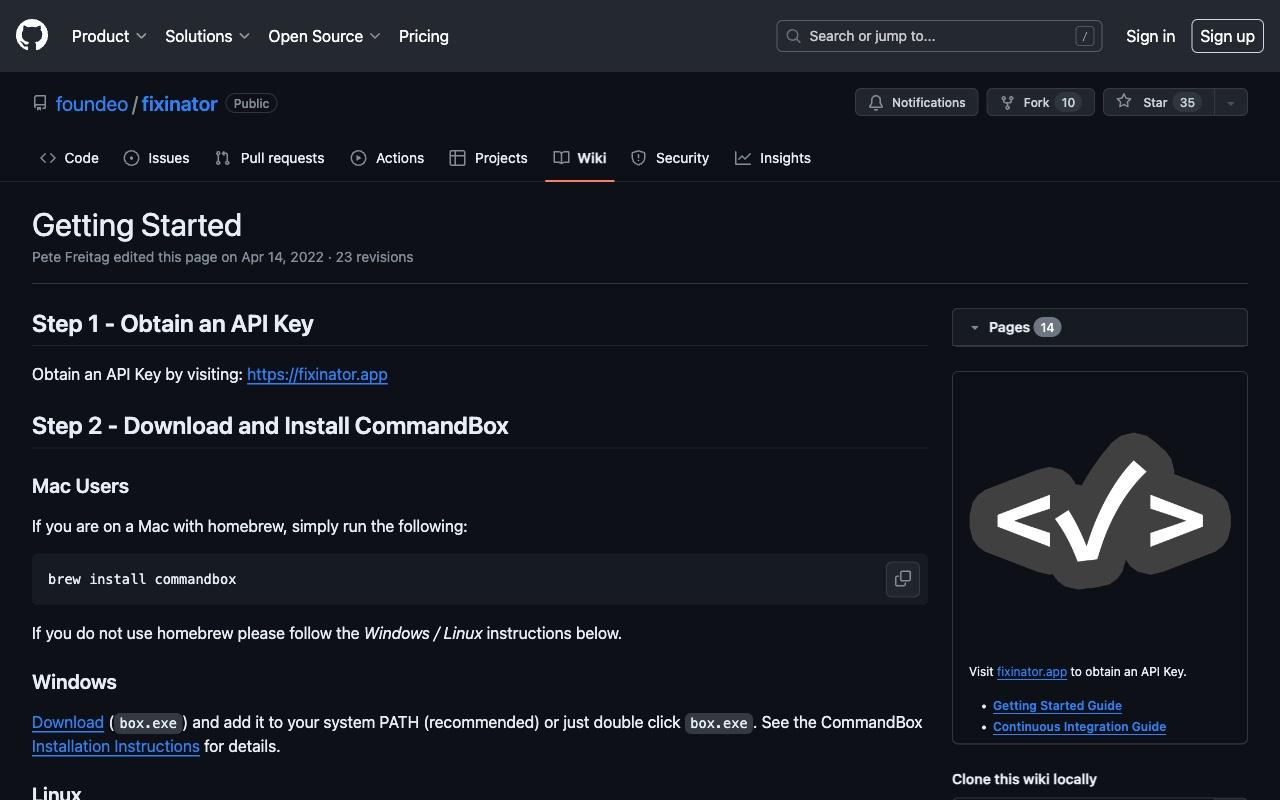Open the Continuous Integration Guide link
Image resolution: width=1280 pixels, height=800 pixels.
coord(1079,727)
